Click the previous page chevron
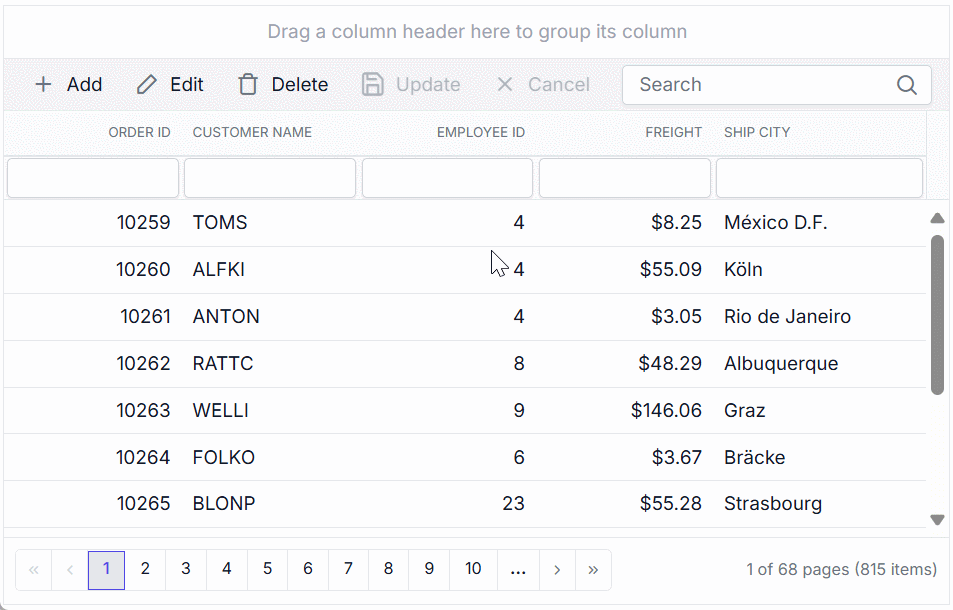Viewport: 953px width, 610px height. (x=69, y=569)
